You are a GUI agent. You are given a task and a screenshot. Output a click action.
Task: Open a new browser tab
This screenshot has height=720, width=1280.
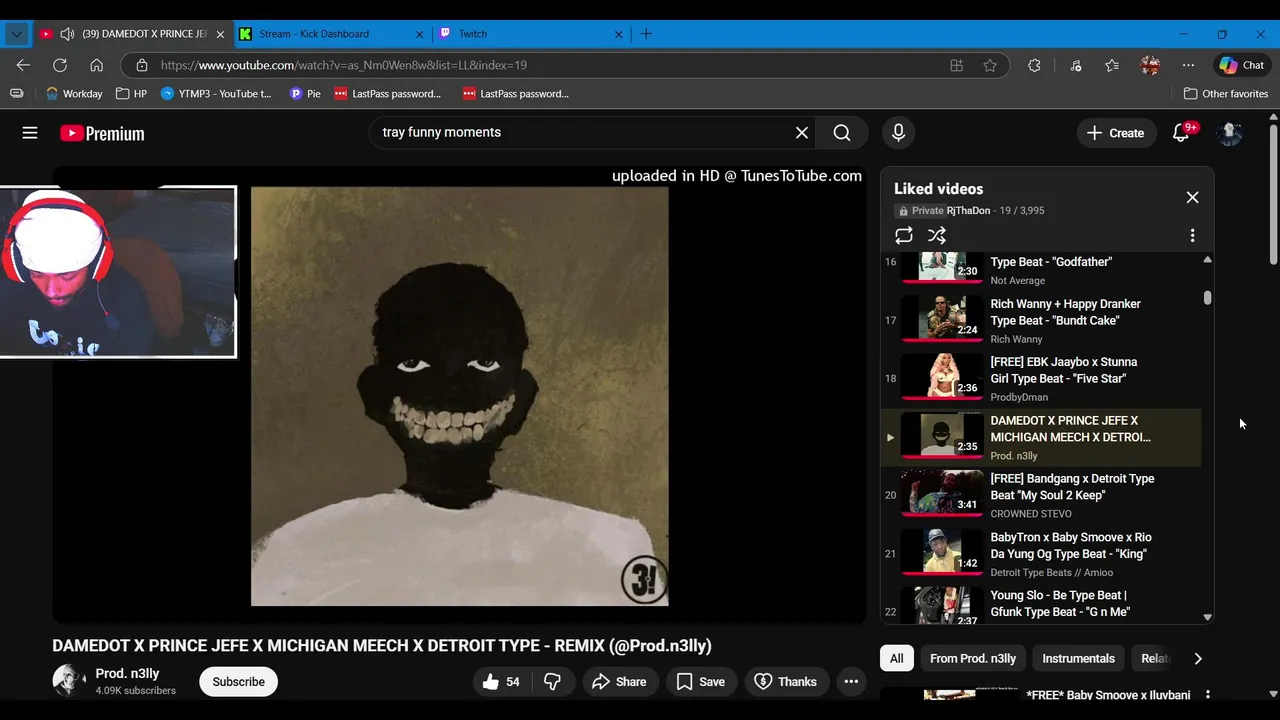pos(646,34)
